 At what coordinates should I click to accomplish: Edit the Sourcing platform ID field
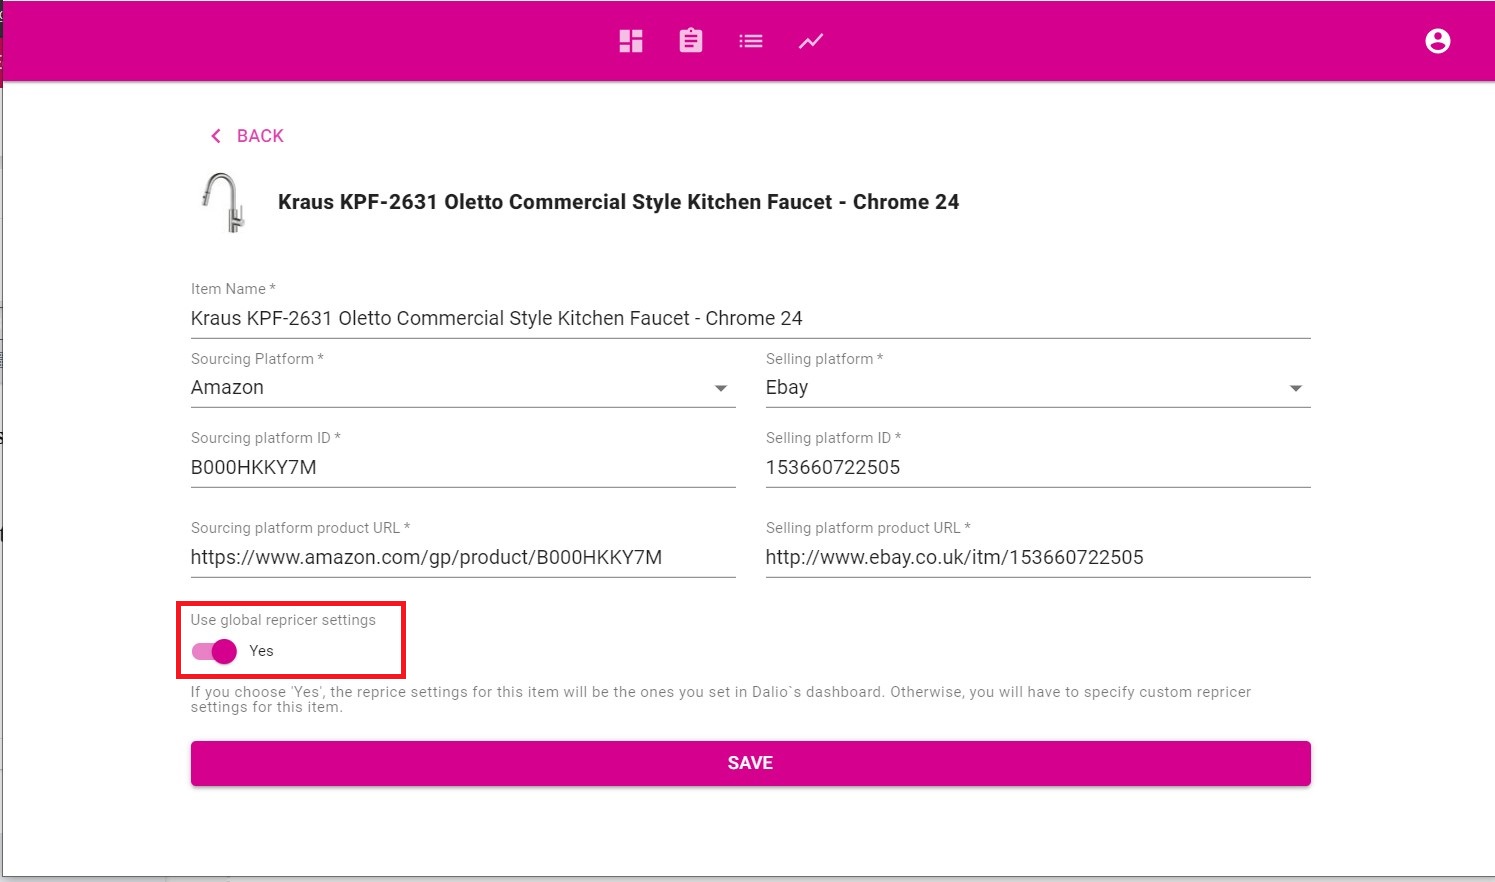coord(463,468)
